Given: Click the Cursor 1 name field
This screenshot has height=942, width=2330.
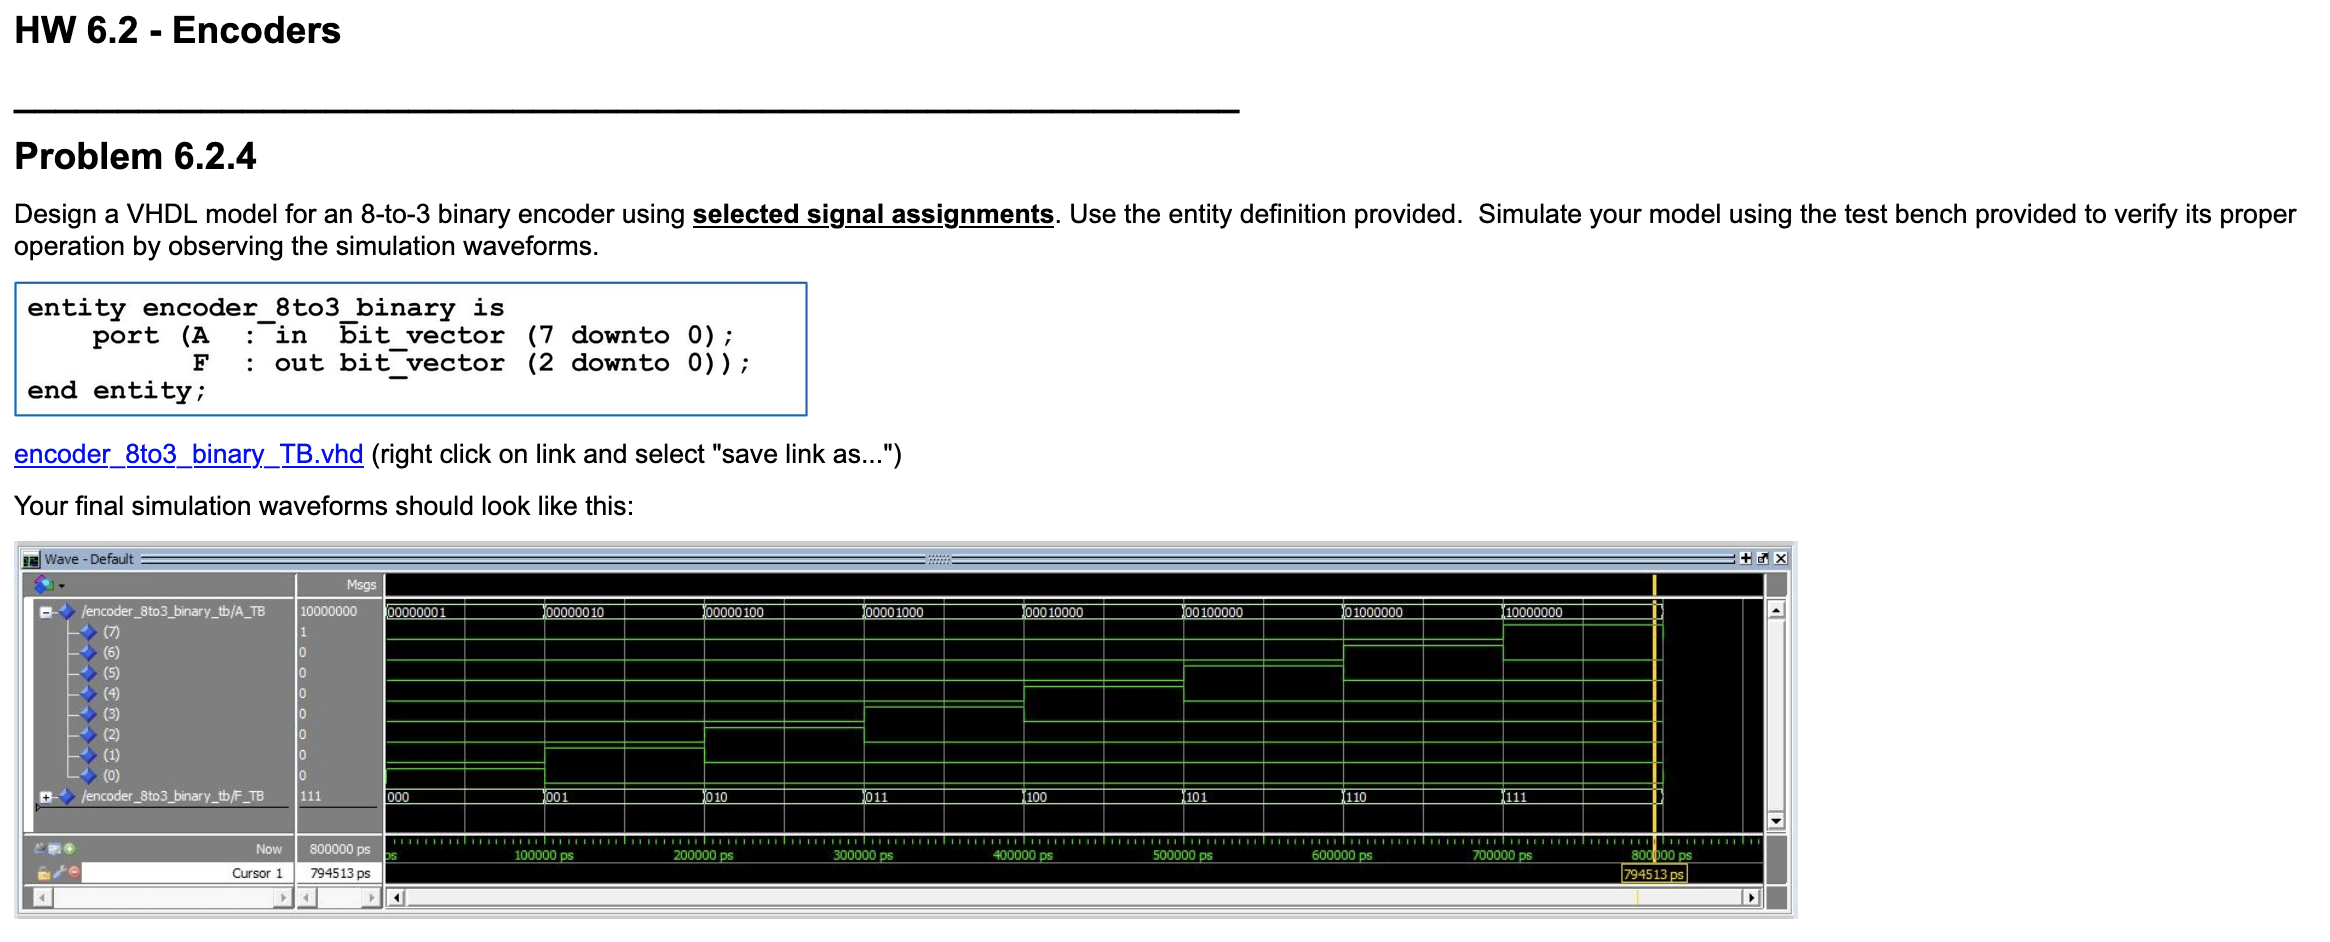Looking at the screenshot, I should tap(186, 873).
